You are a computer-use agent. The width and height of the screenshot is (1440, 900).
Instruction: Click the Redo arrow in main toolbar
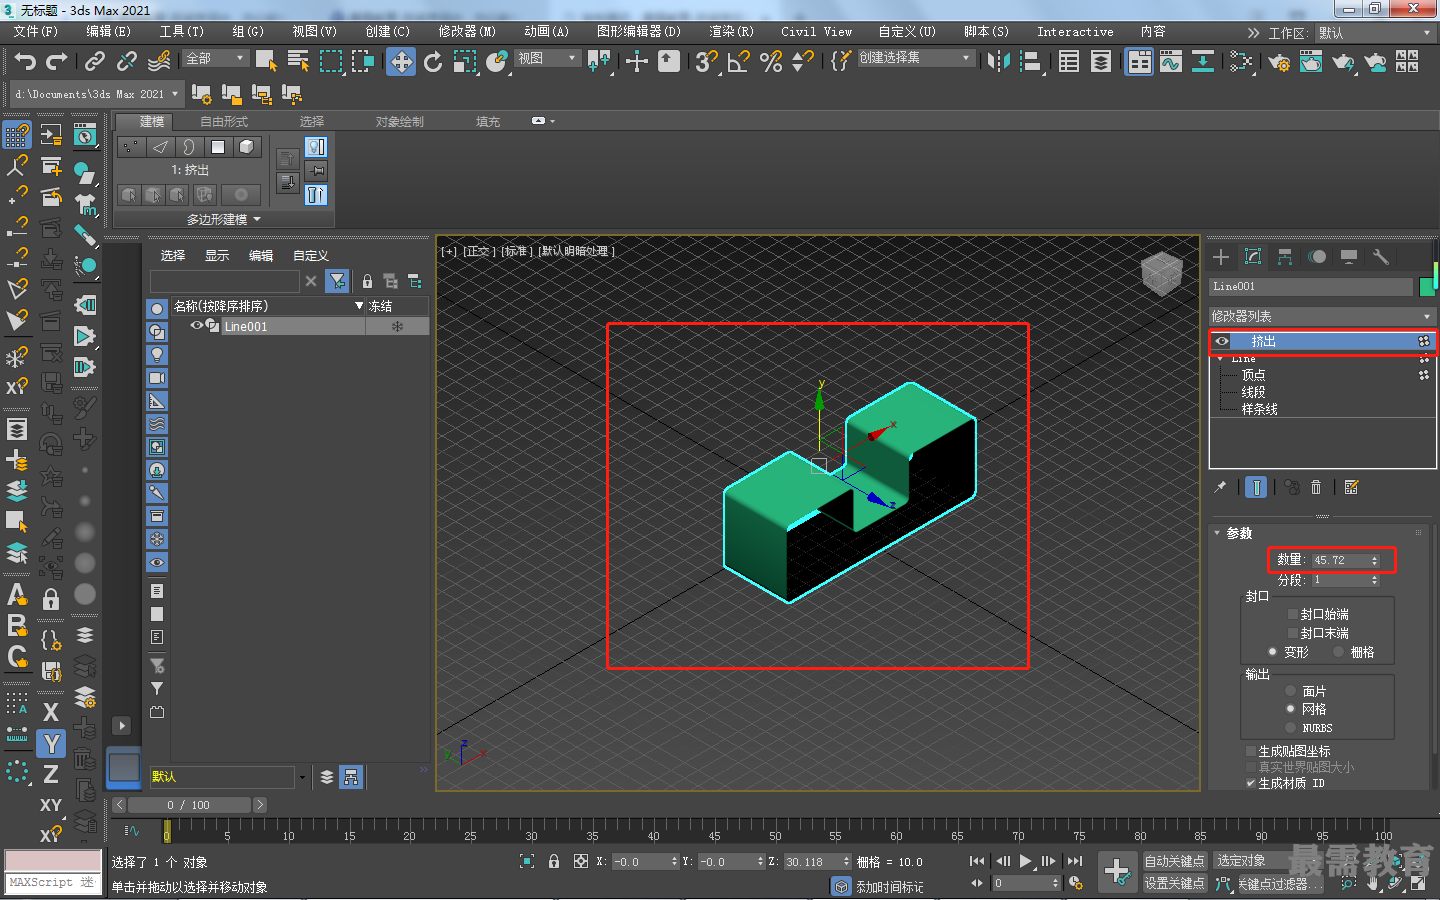(57, 62)
